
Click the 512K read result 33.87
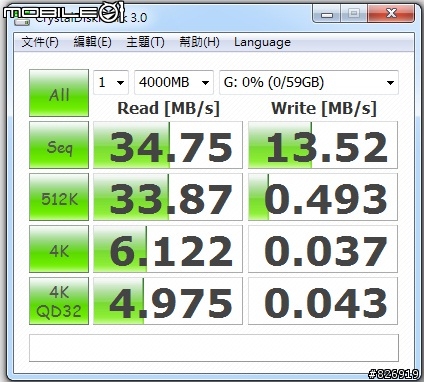coord(168,197)
